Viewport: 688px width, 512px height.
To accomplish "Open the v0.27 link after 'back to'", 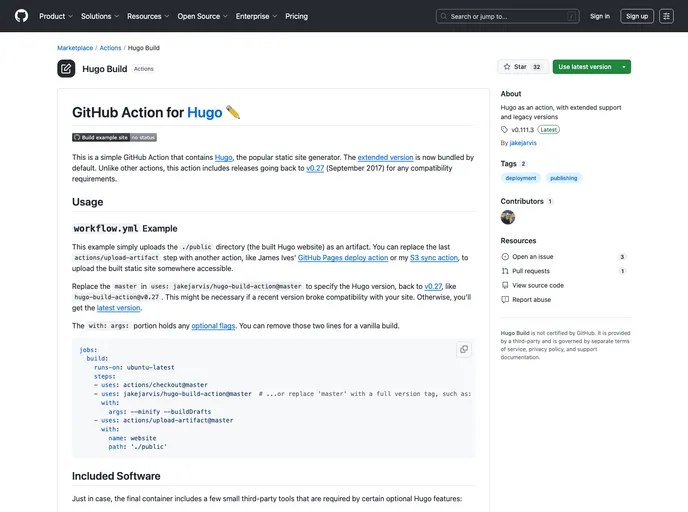I will coord(433,286).
